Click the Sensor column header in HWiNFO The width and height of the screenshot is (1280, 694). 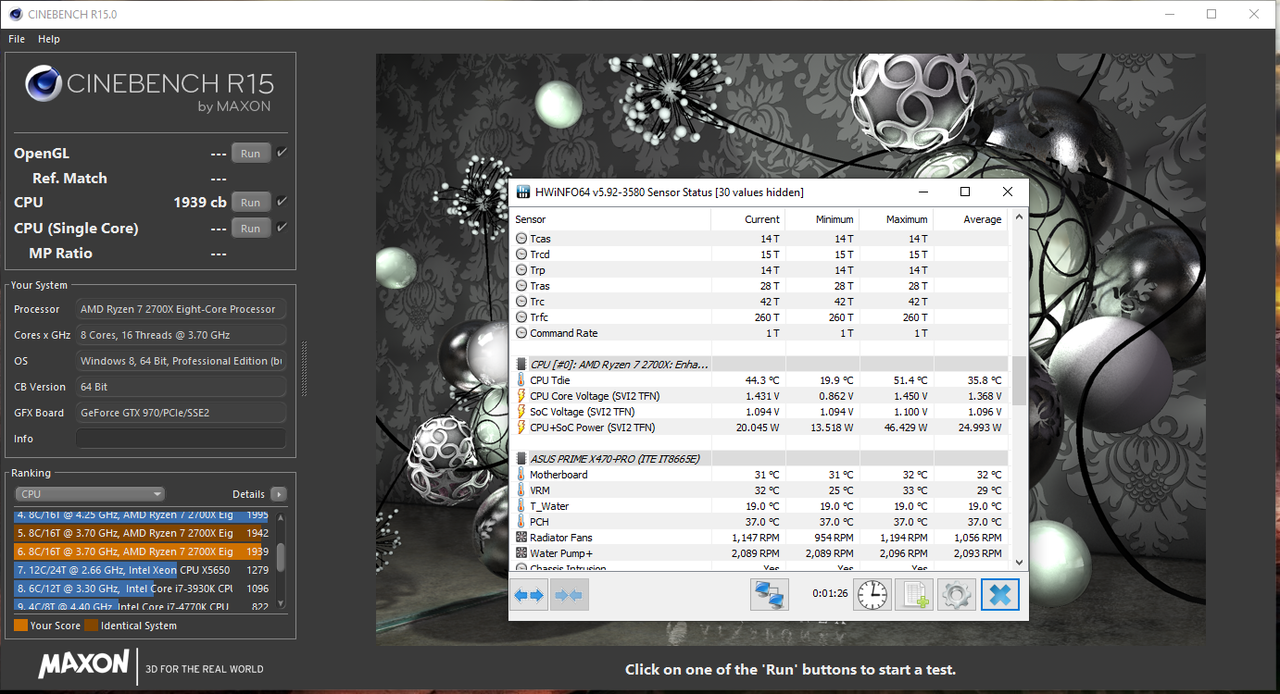(610, 219)
